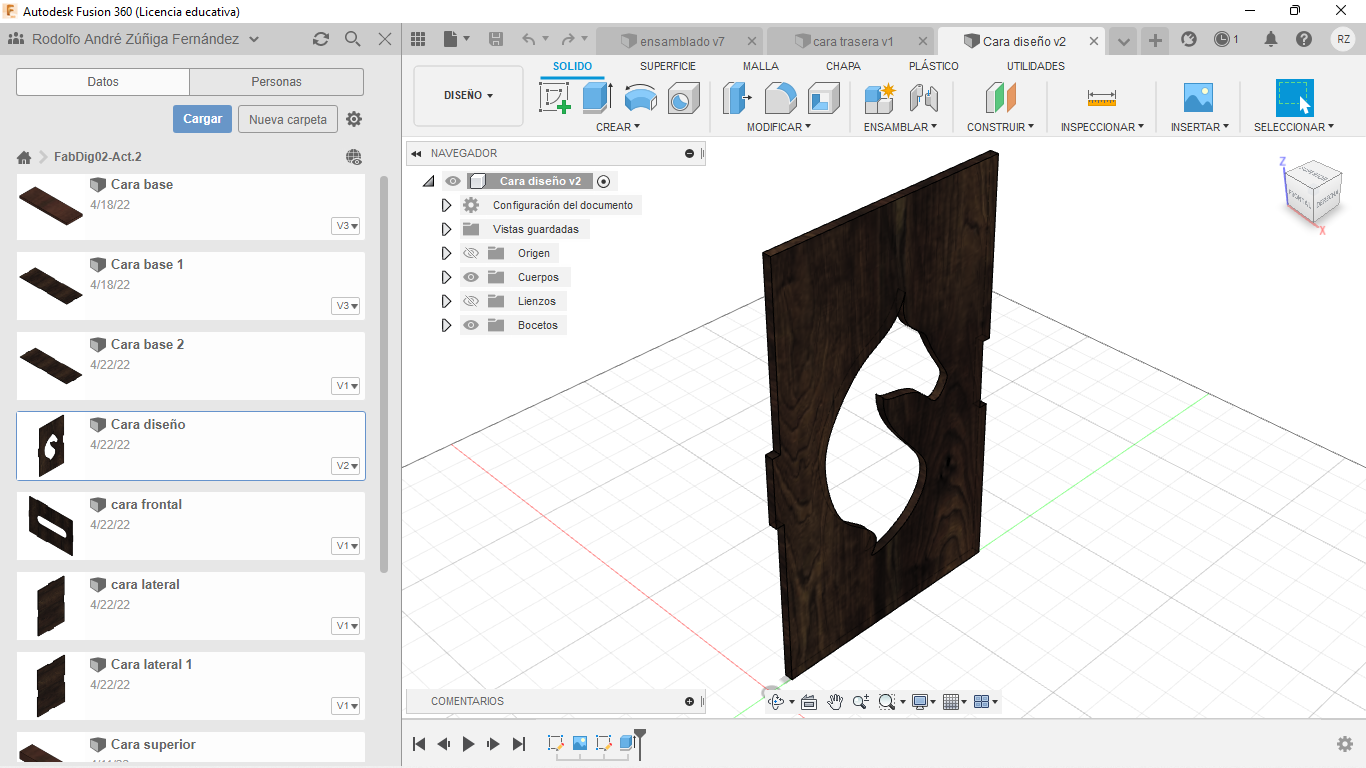The height and width of the screenshot is (768, 1366).
Task: Toggle visibility of the Cuerpos folder
Action: [x=471, y=277]
